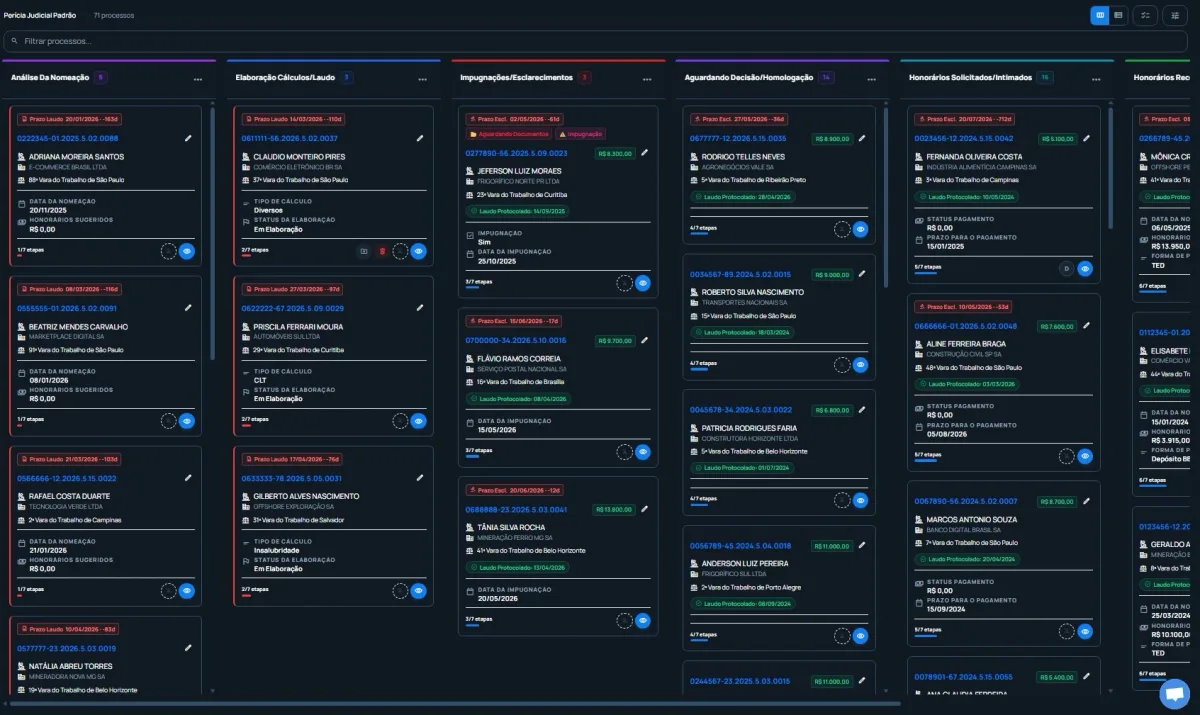Open Honorários Solicitados/Intimados column menu

(x=1096, y=79)
